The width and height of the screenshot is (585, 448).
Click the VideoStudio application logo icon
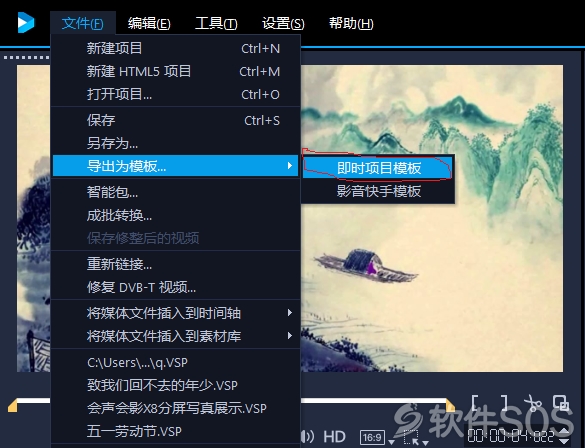[x=26, y=23]
